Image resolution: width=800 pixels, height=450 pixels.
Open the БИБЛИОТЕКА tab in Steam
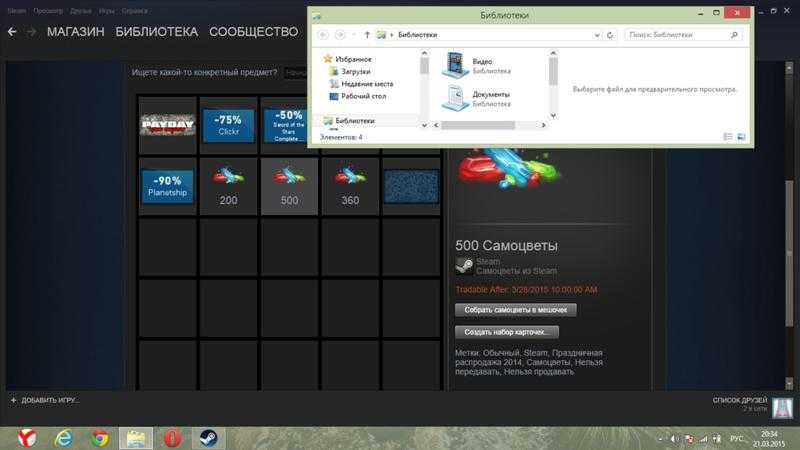[x=157, y=32]
